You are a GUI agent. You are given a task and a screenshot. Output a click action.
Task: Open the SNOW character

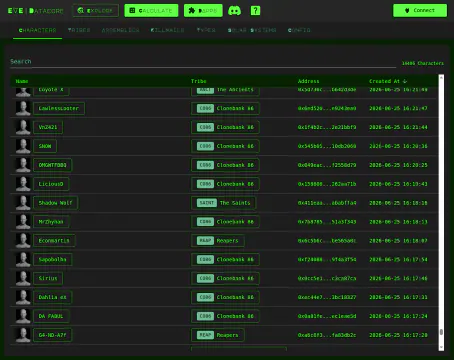coord(45,146)
